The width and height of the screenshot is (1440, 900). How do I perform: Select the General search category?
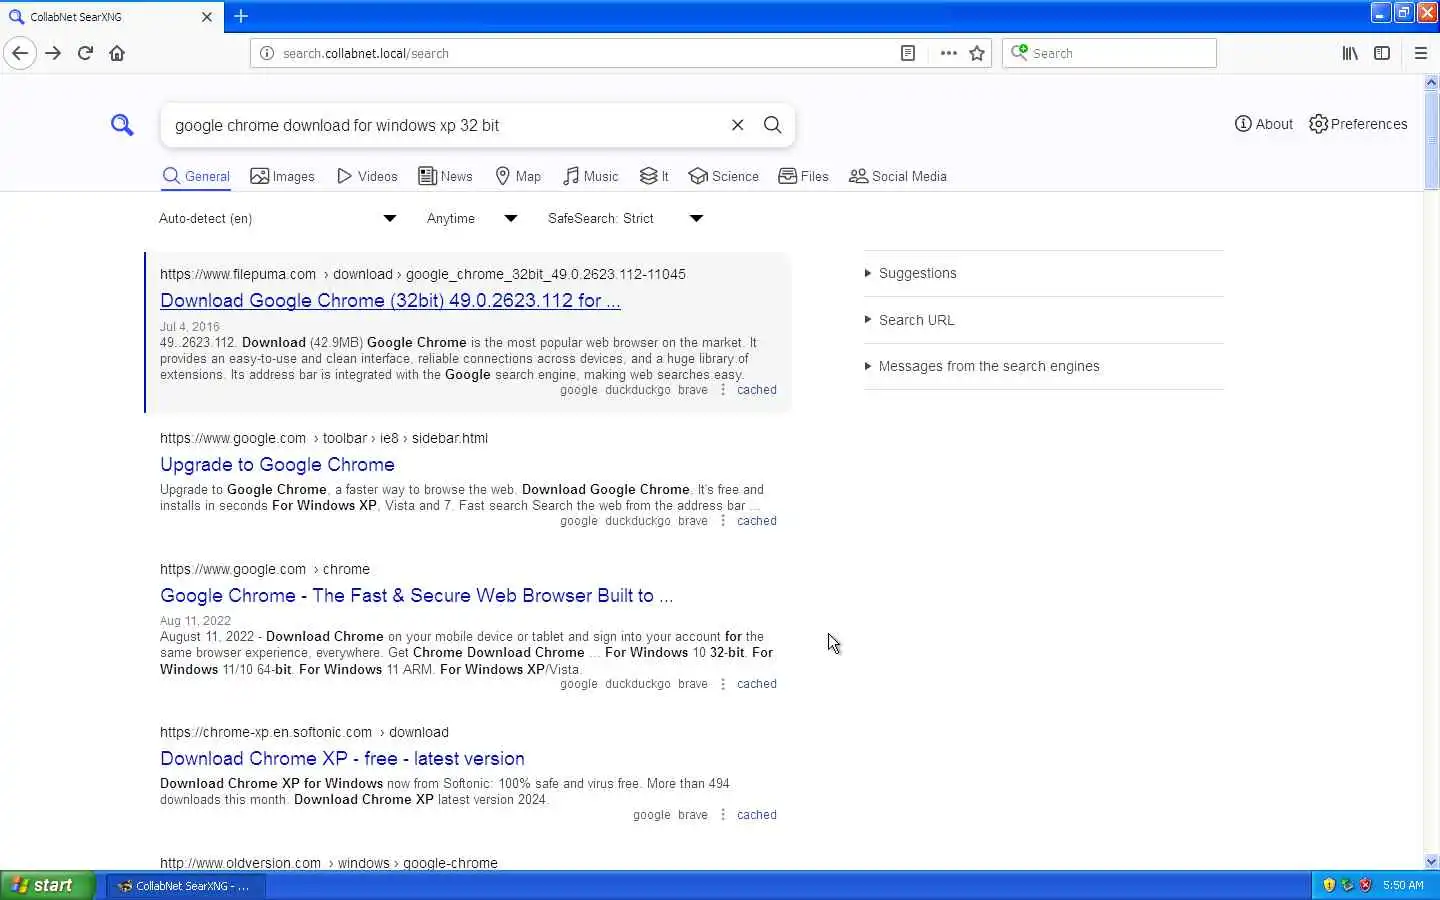click(x=196, y=176)
